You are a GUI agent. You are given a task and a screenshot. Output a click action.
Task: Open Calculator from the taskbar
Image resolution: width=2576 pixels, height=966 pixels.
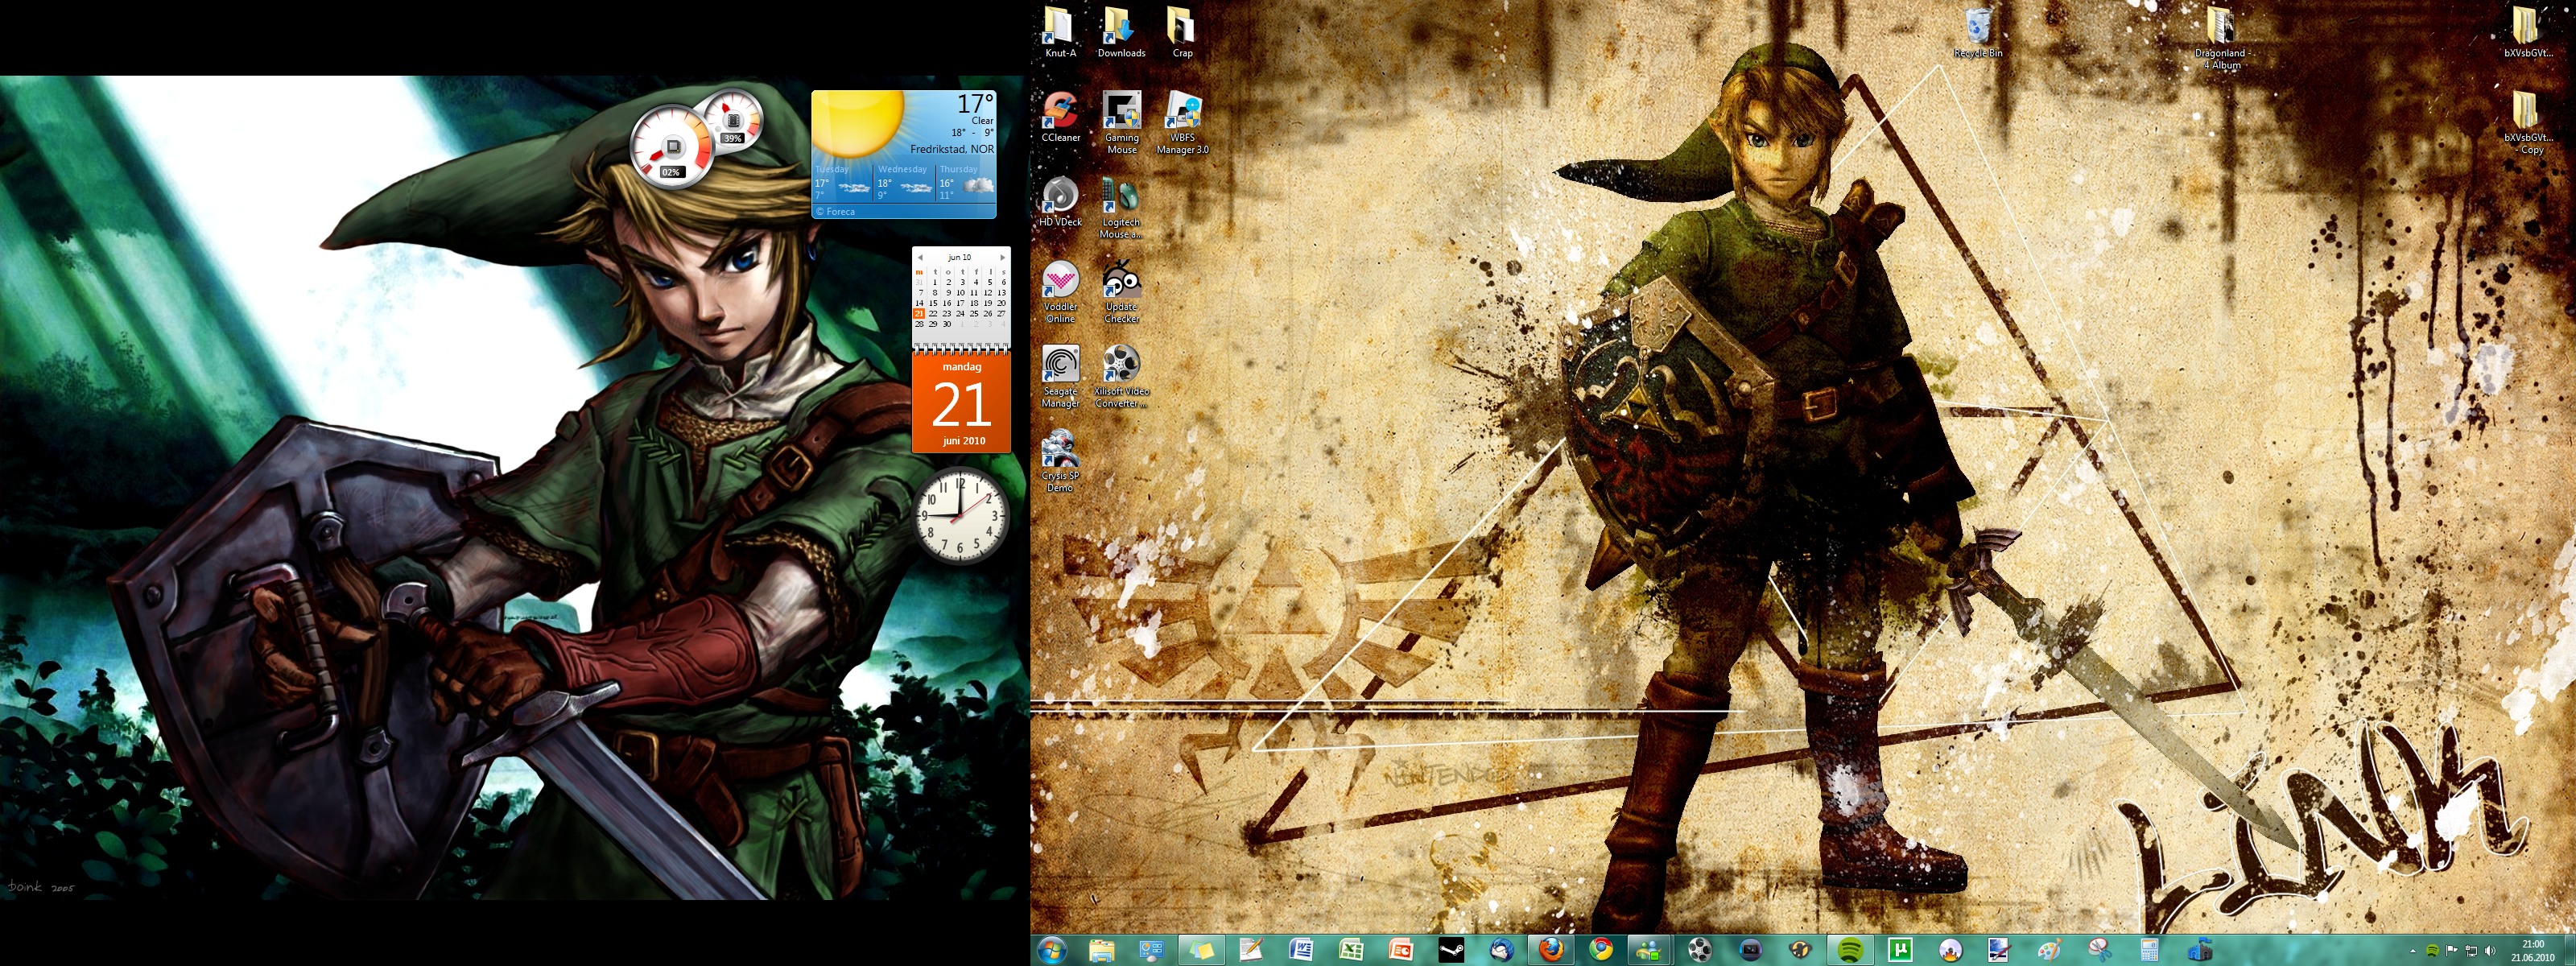(x=2149, y=949)
